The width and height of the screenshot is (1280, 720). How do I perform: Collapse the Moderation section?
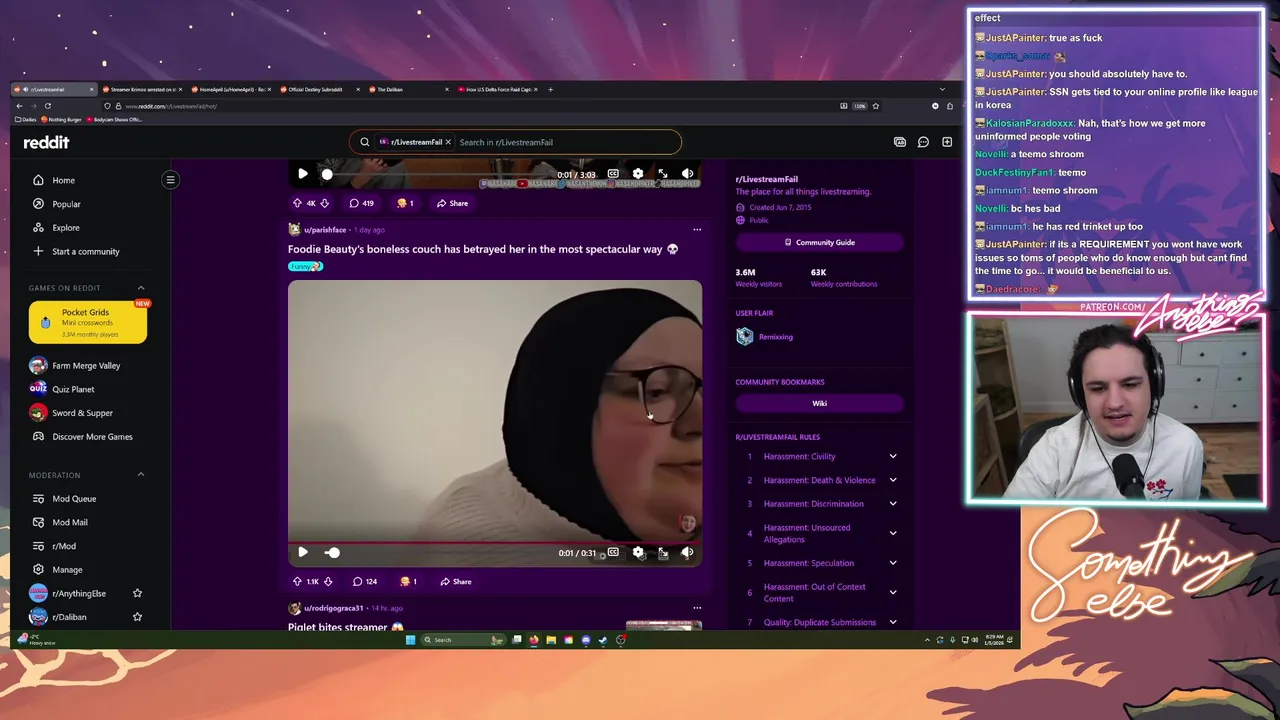[141, 475]
